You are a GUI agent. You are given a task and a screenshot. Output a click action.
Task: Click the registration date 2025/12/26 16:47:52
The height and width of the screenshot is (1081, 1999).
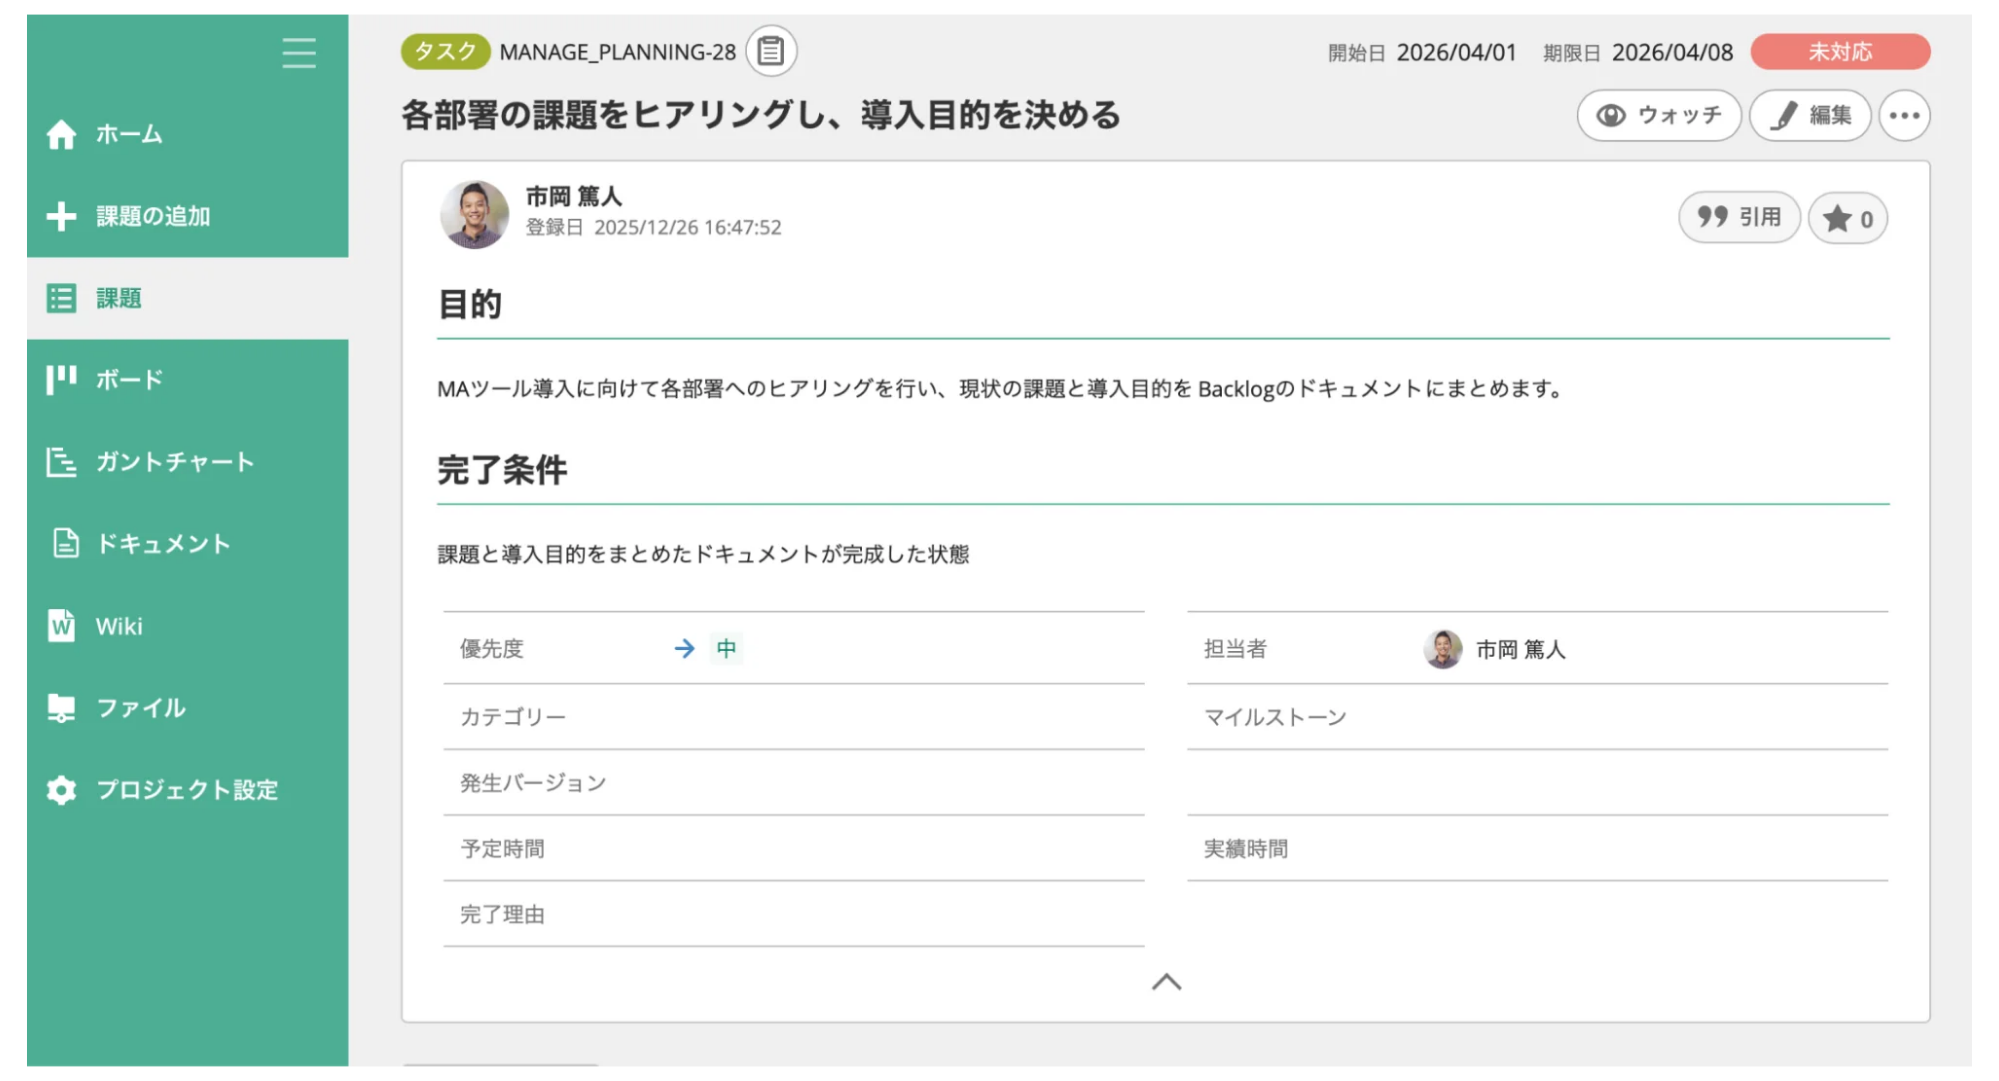click(x=687, y=227)
